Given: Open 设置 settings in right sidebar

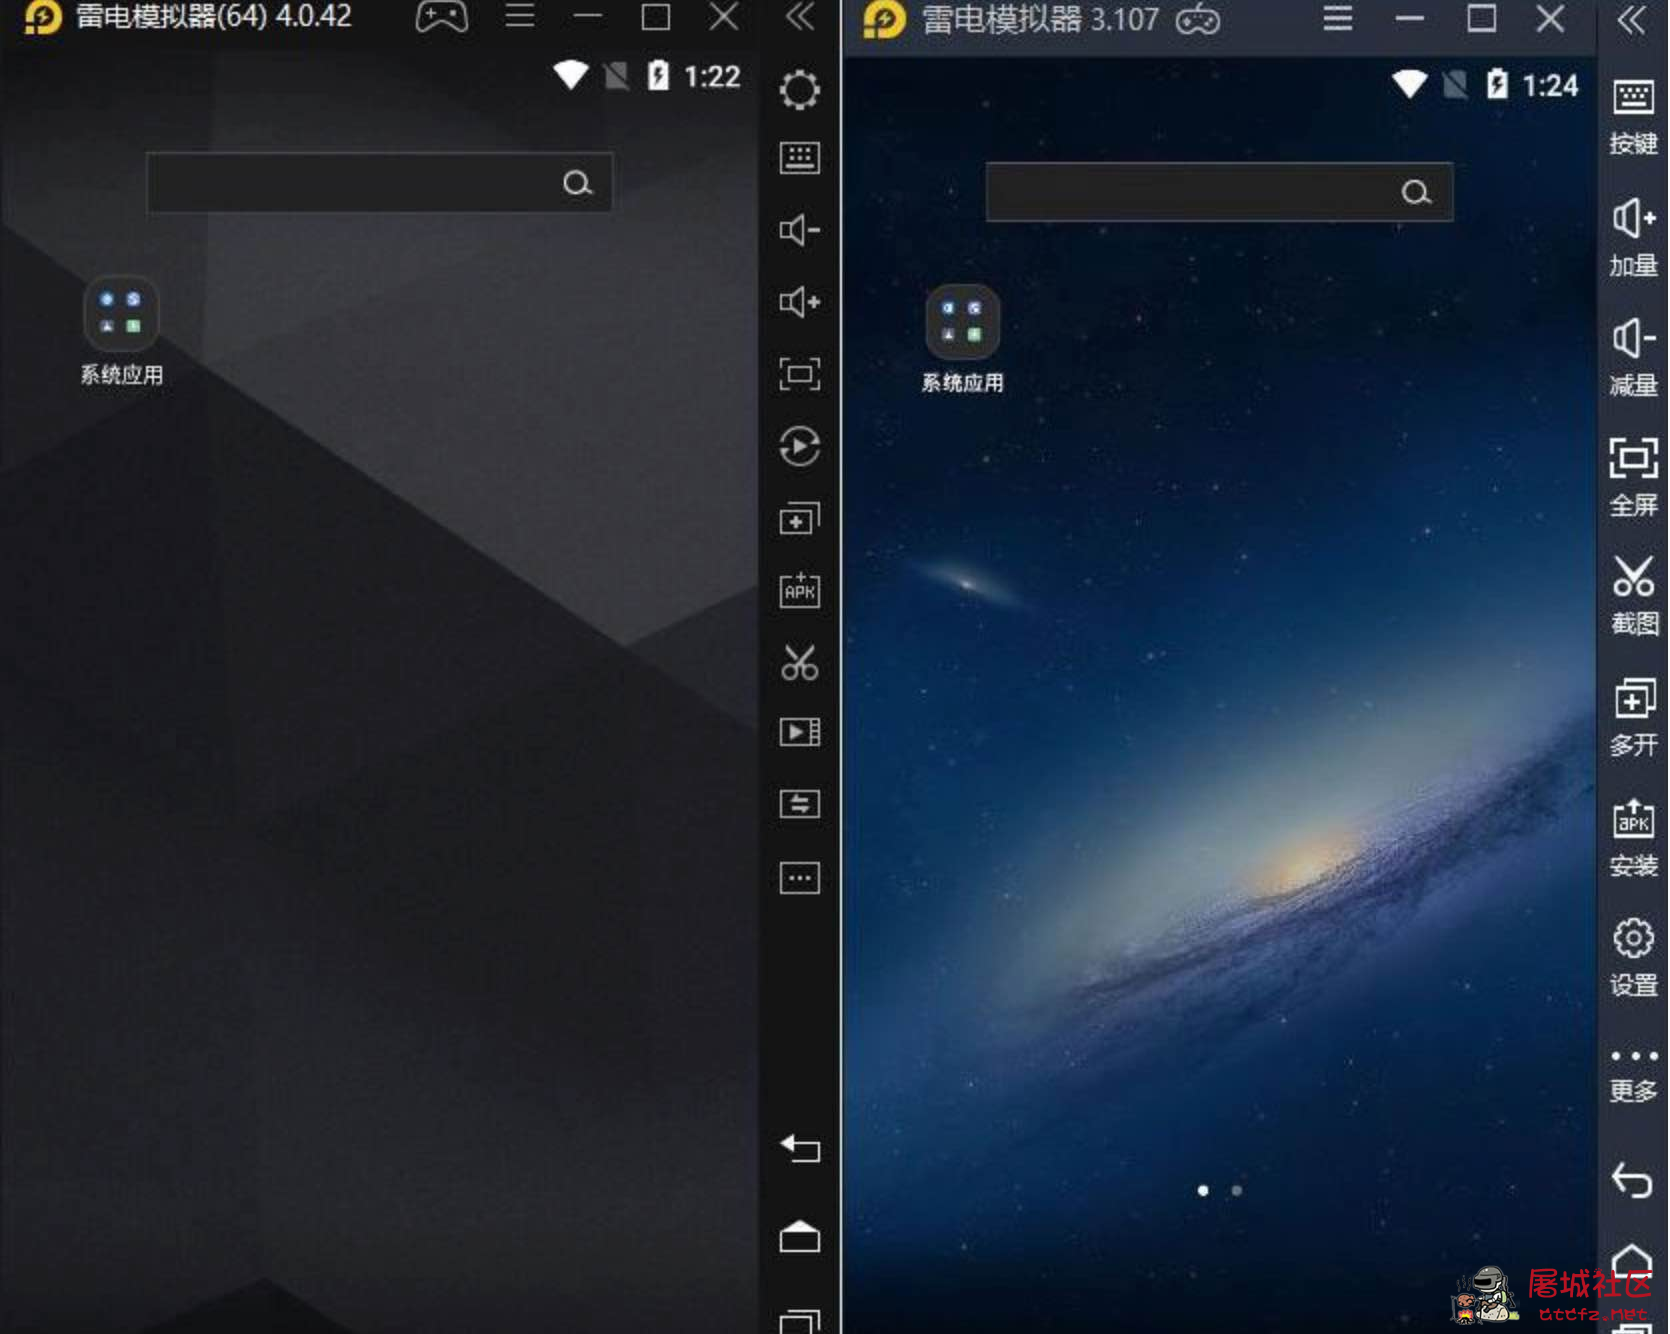Looking at the screenshot, I should tap(1633, 958).
